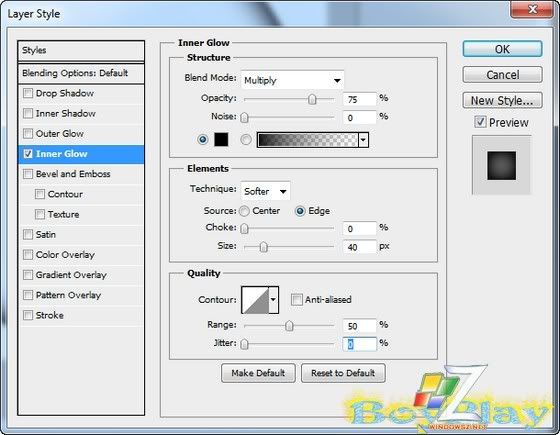Open the Blend Mode Multiply dropdown
Image resolution: width=560 pixels, height=435 pixels.
[x=292, y=80]
